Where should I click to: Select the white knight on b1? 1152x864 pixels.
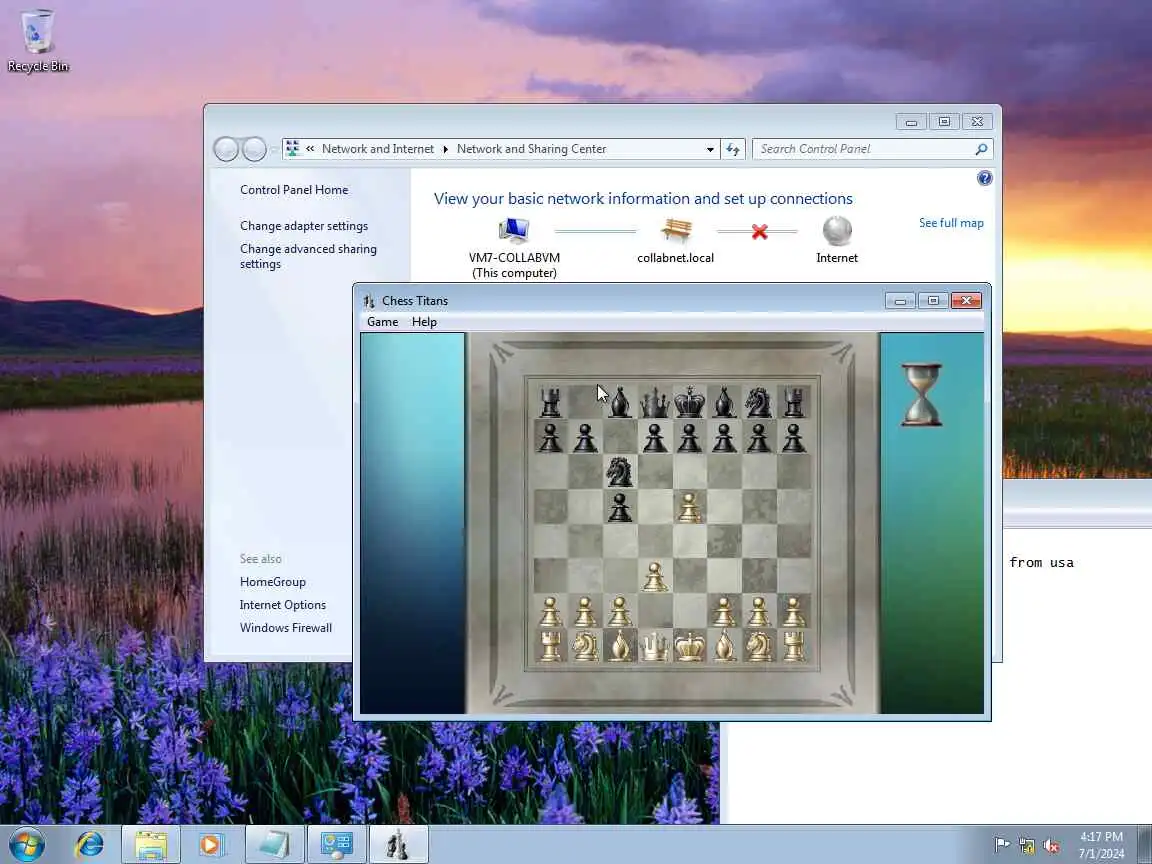click(585, 647)
